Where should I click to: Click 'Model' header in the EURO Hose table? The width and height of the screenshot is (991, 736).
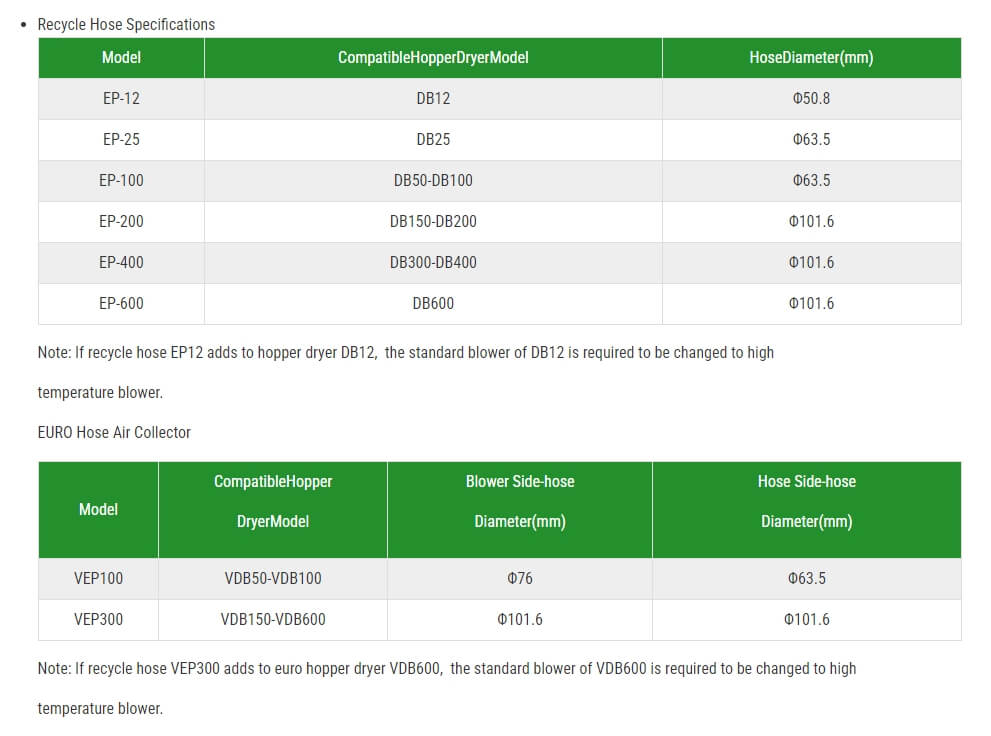[x=99, y=510]
